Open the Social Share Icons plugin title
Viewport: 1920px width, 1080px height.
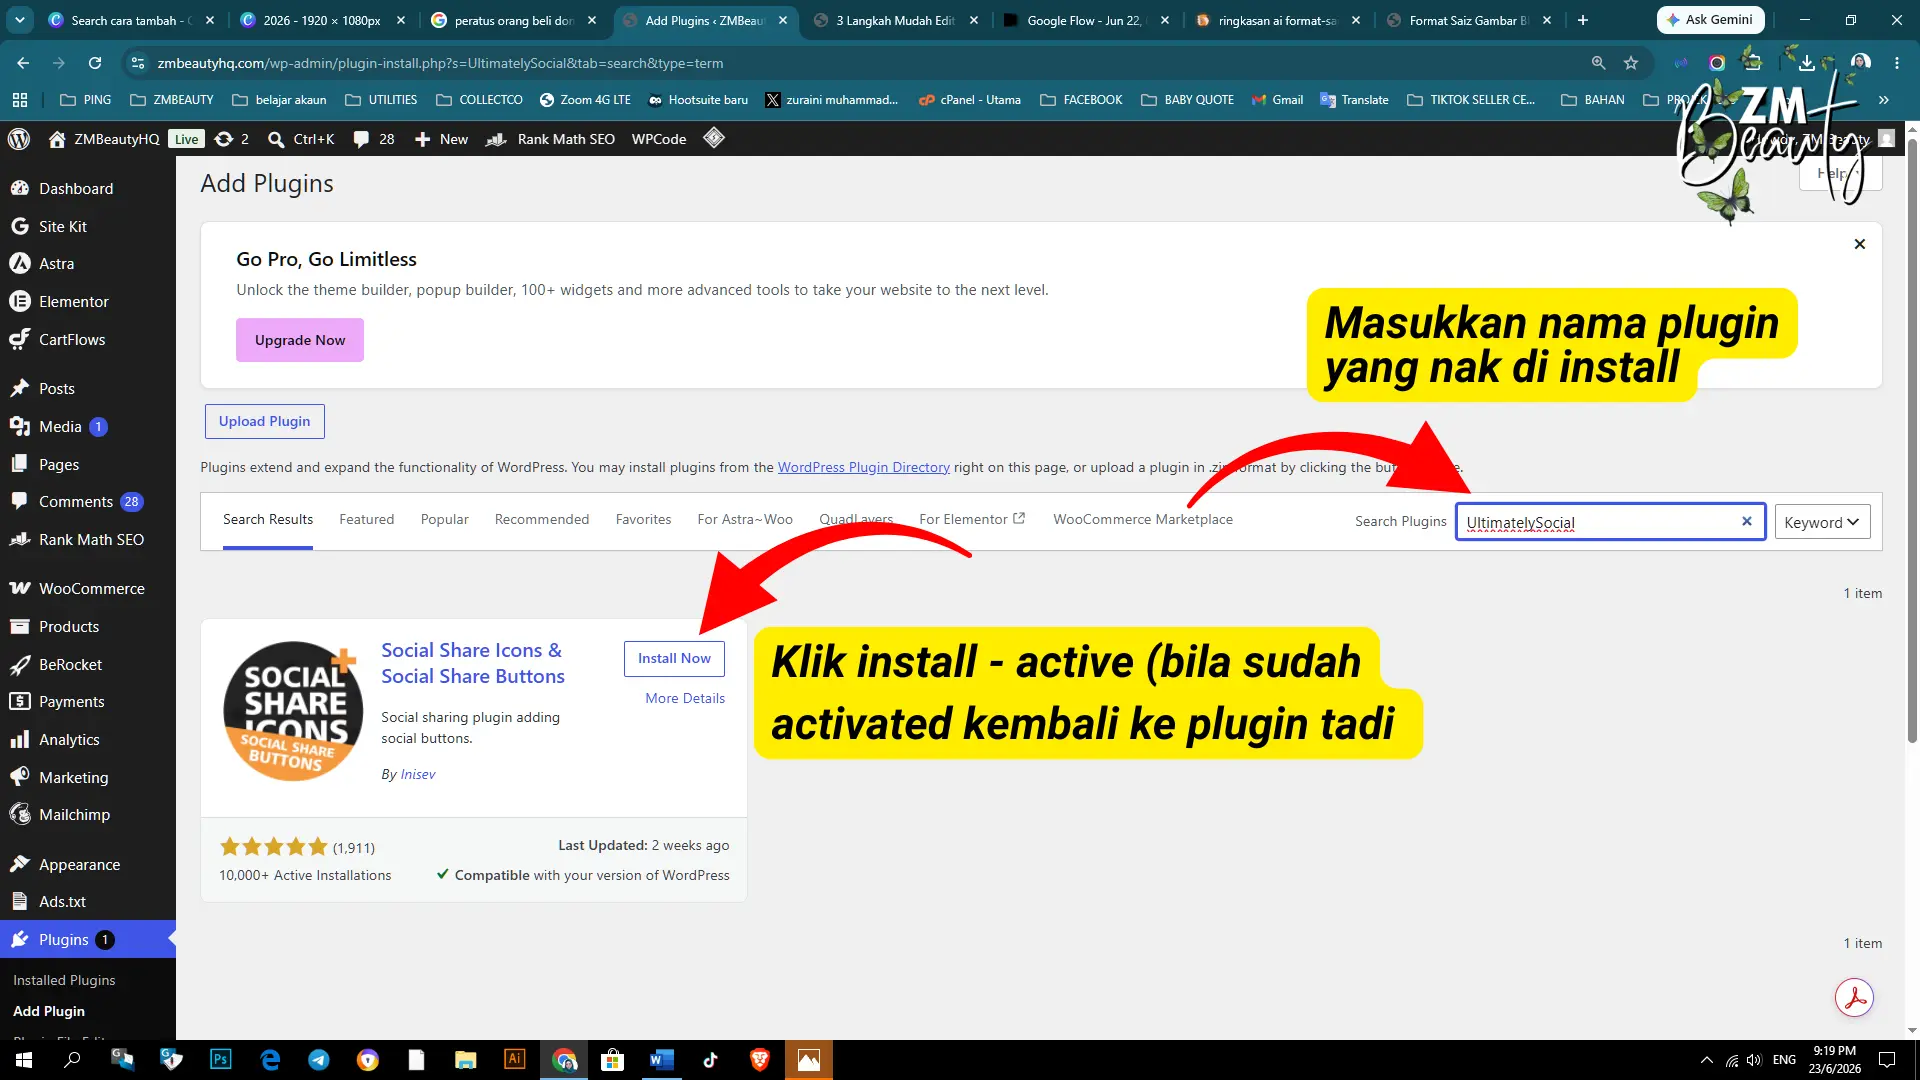[472, 663]
